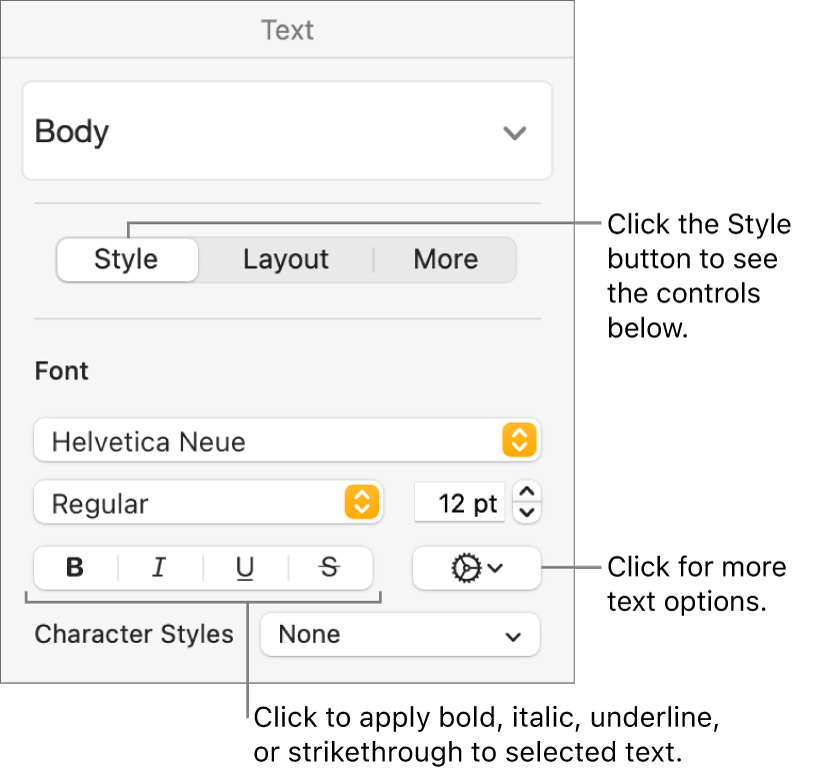Select the Style tab
This screenshot has width=828, height=778.
click(x=126, y=260)
